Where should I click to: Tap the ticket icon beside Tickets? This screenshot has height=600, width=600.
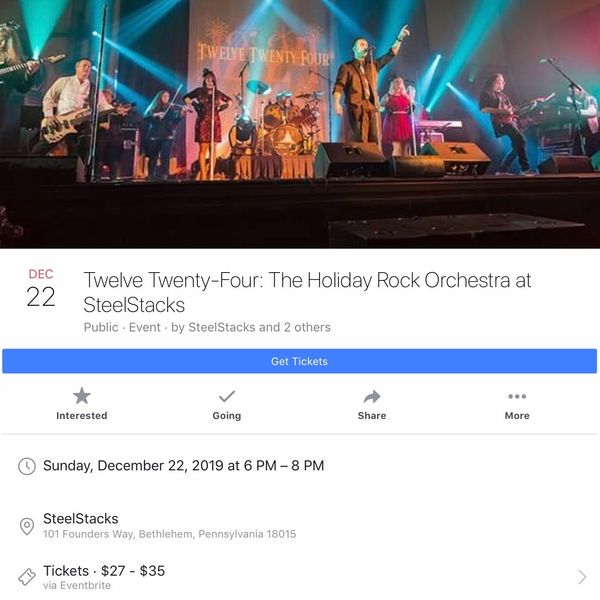pos(27,577)
